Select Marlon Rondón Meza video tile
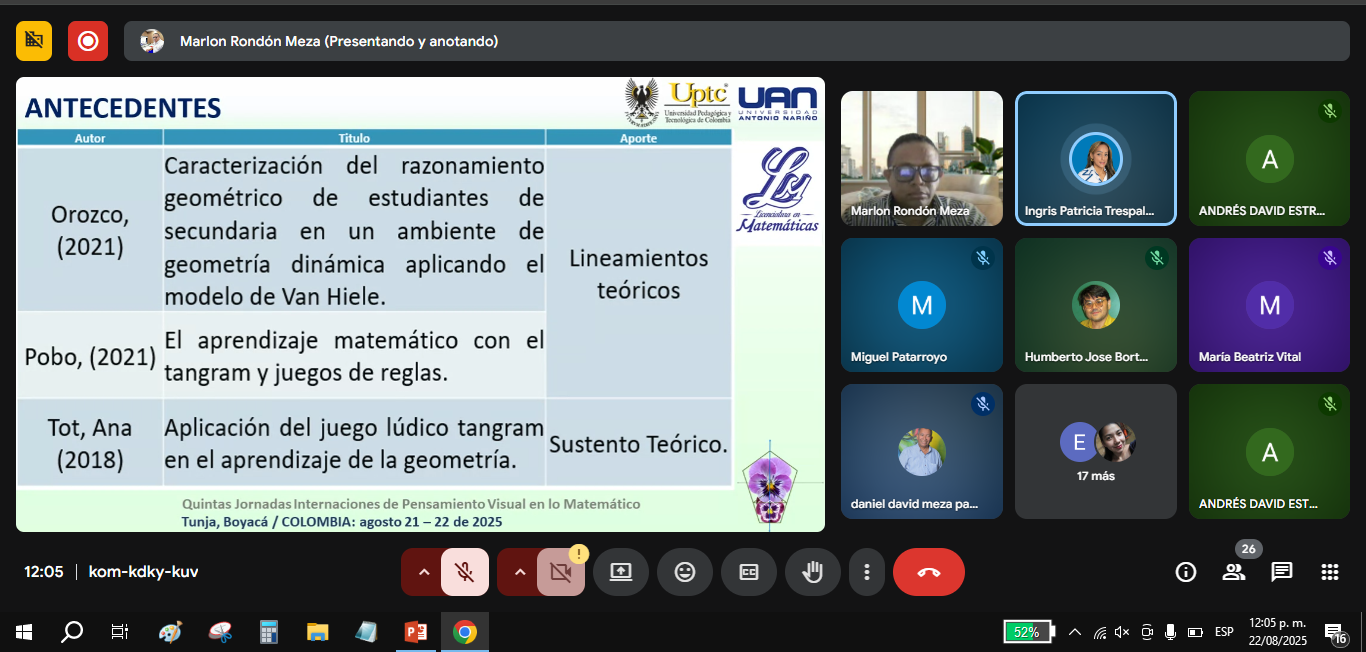This screenshot has width=1366, height=652. pyautogui.click(x=921, y=158)
